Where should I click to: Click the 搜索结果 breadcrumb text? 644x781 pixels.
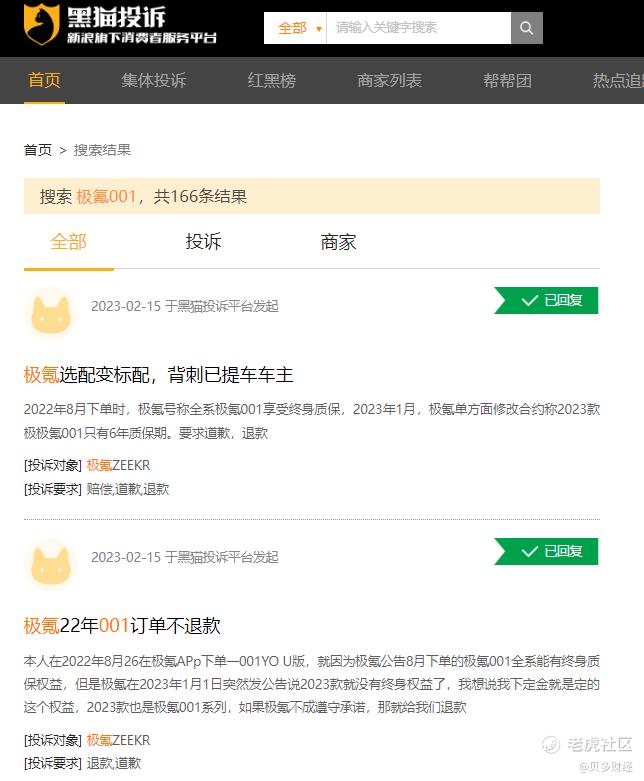tap(102, 150)
